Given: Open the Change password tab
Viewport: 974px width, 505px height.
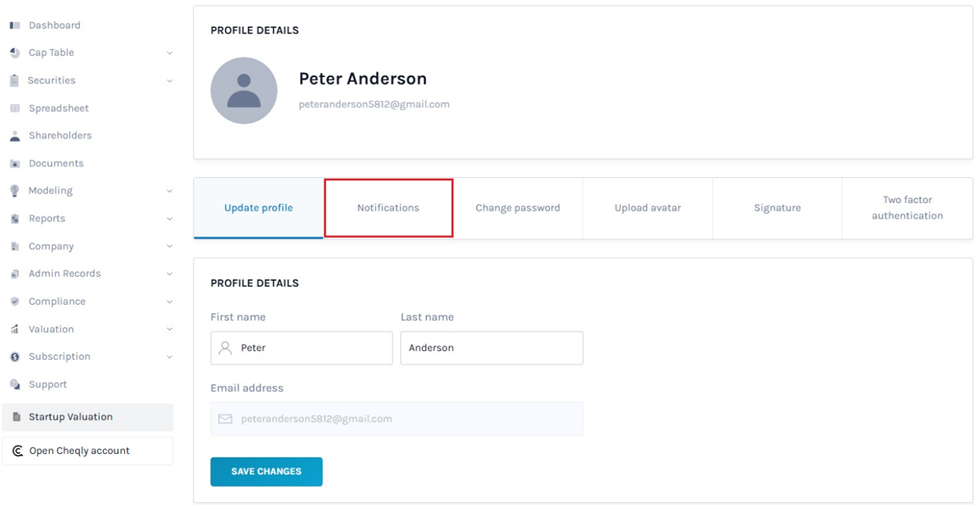Looking at the screenshot, I should tap(518, 208).
